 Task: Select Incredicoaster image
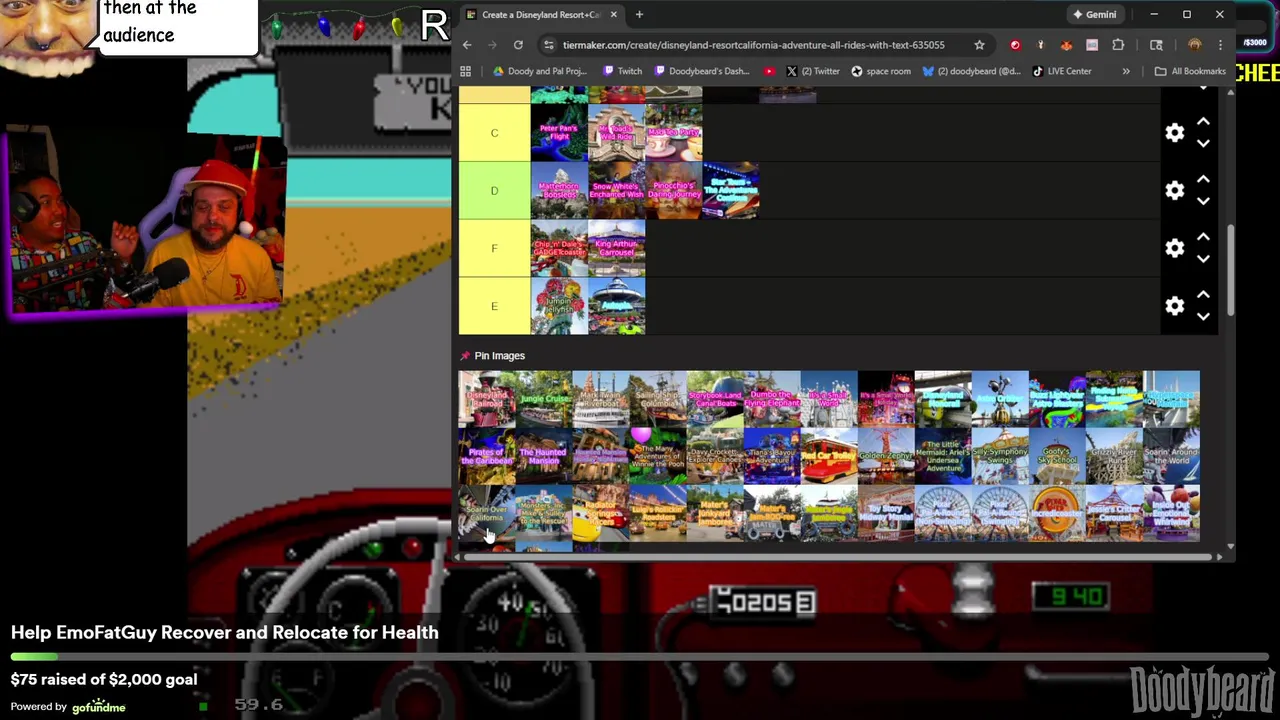[1057, 513]
